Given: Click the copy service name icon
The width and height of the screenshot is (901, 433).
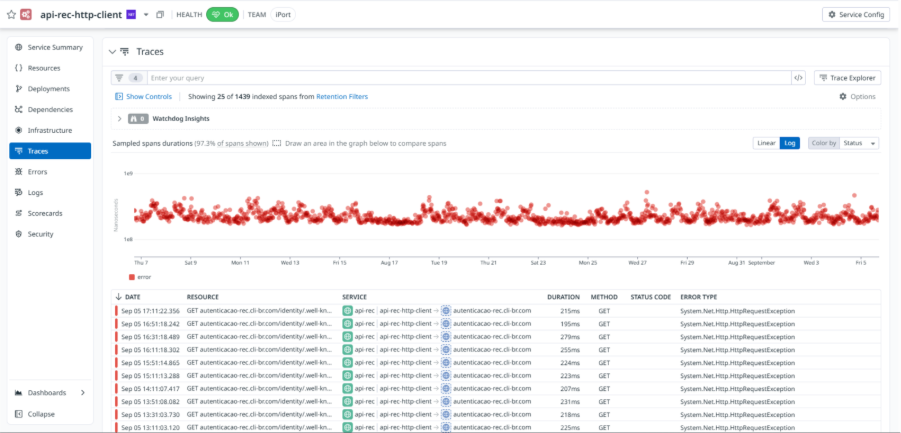Looking at the screenshot, I should click(160, 15).
